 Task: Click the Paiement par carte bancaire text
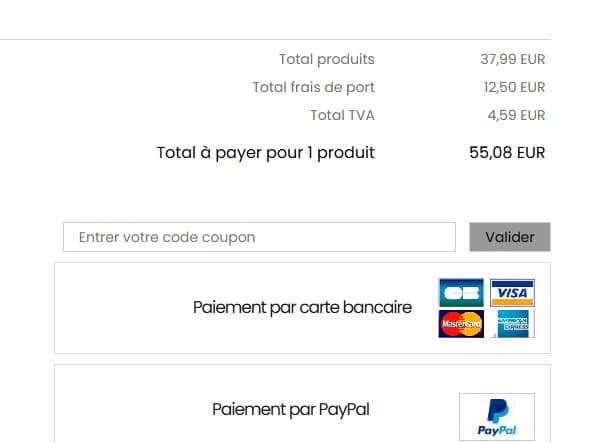(x=302, y=308)
